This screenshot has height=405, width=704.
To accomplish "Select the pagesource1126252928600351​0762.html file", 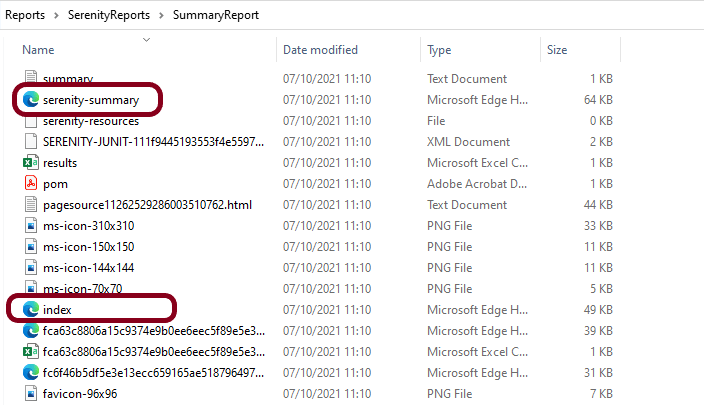I will (x=147, y=205).
